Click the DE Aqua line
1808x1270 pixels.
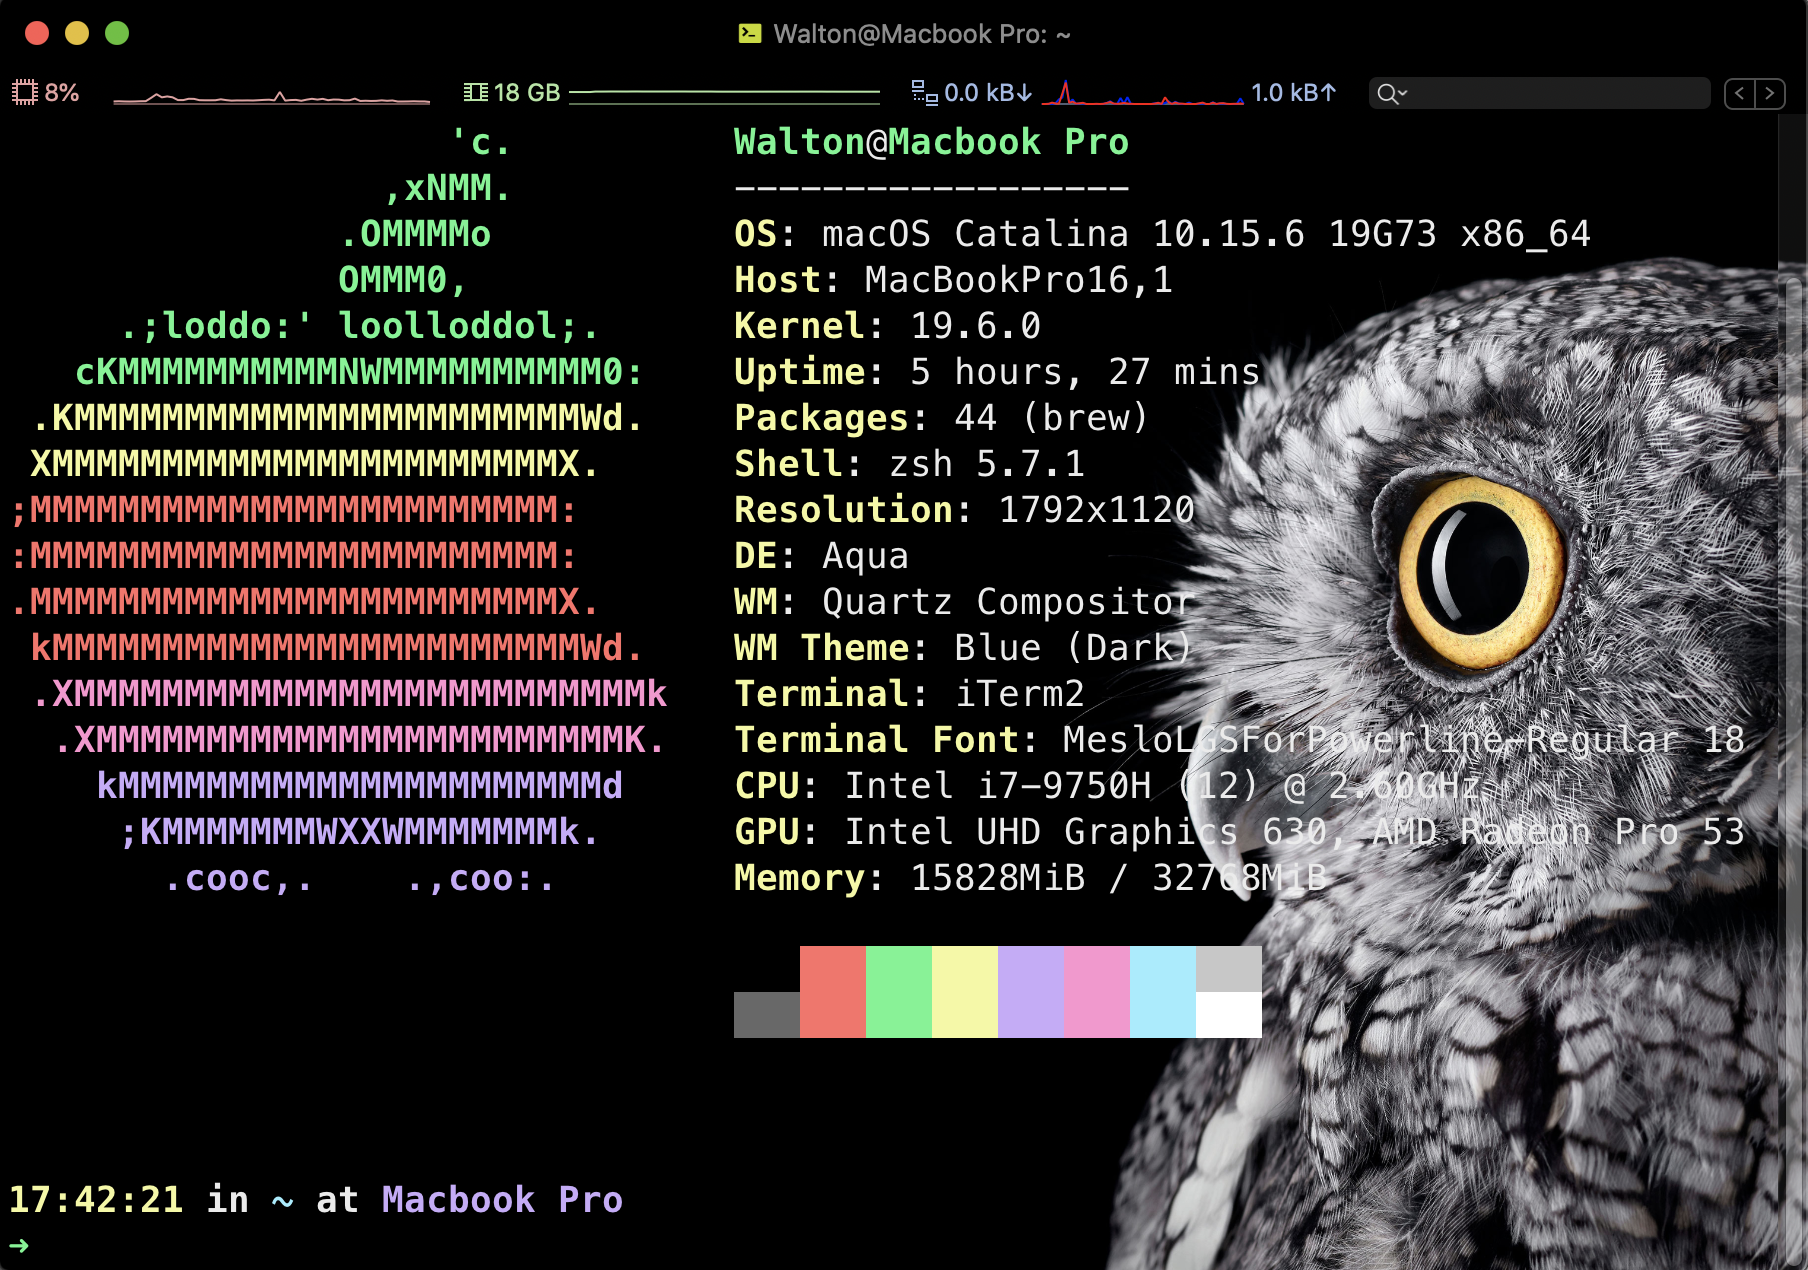coord(821,556)
